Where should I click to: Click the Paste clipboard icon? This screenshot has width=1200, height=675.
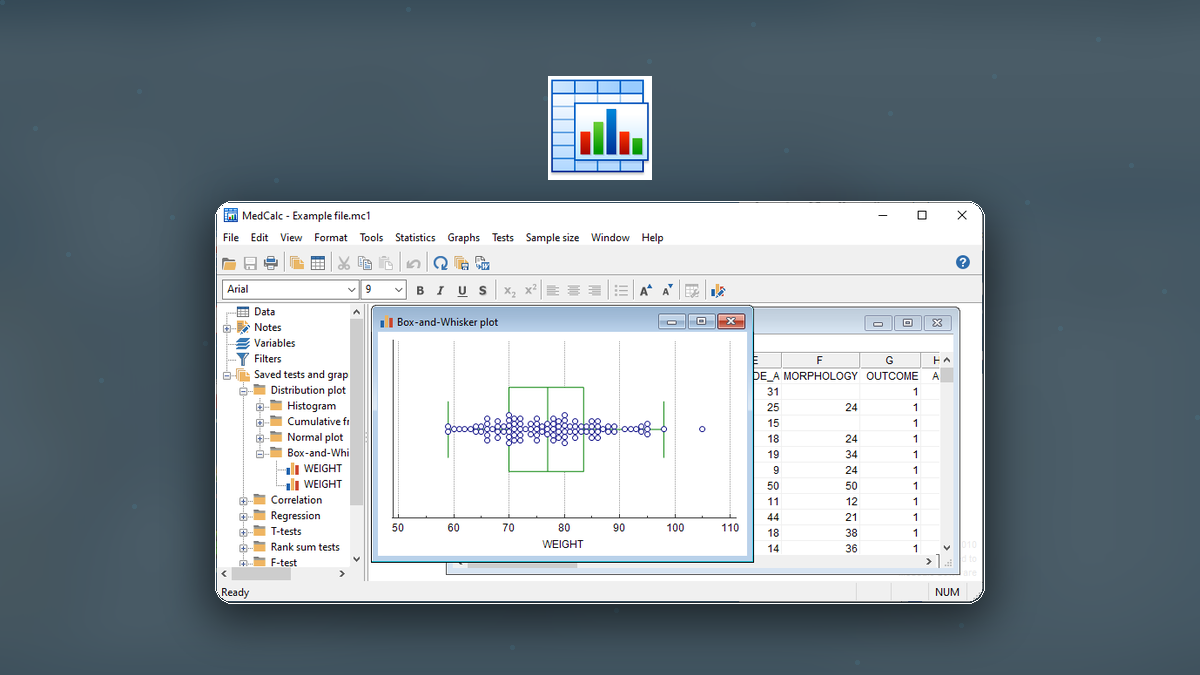coord(386,263)
